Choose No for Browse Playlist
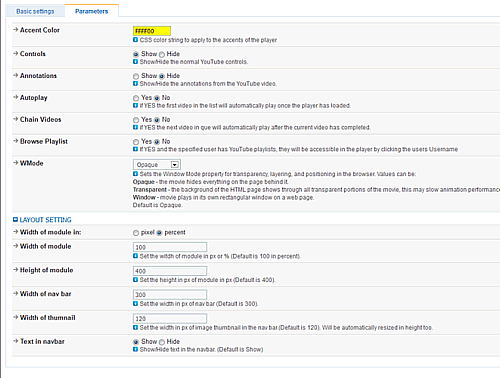Screen dimensions: 500x378 [157, 142]
